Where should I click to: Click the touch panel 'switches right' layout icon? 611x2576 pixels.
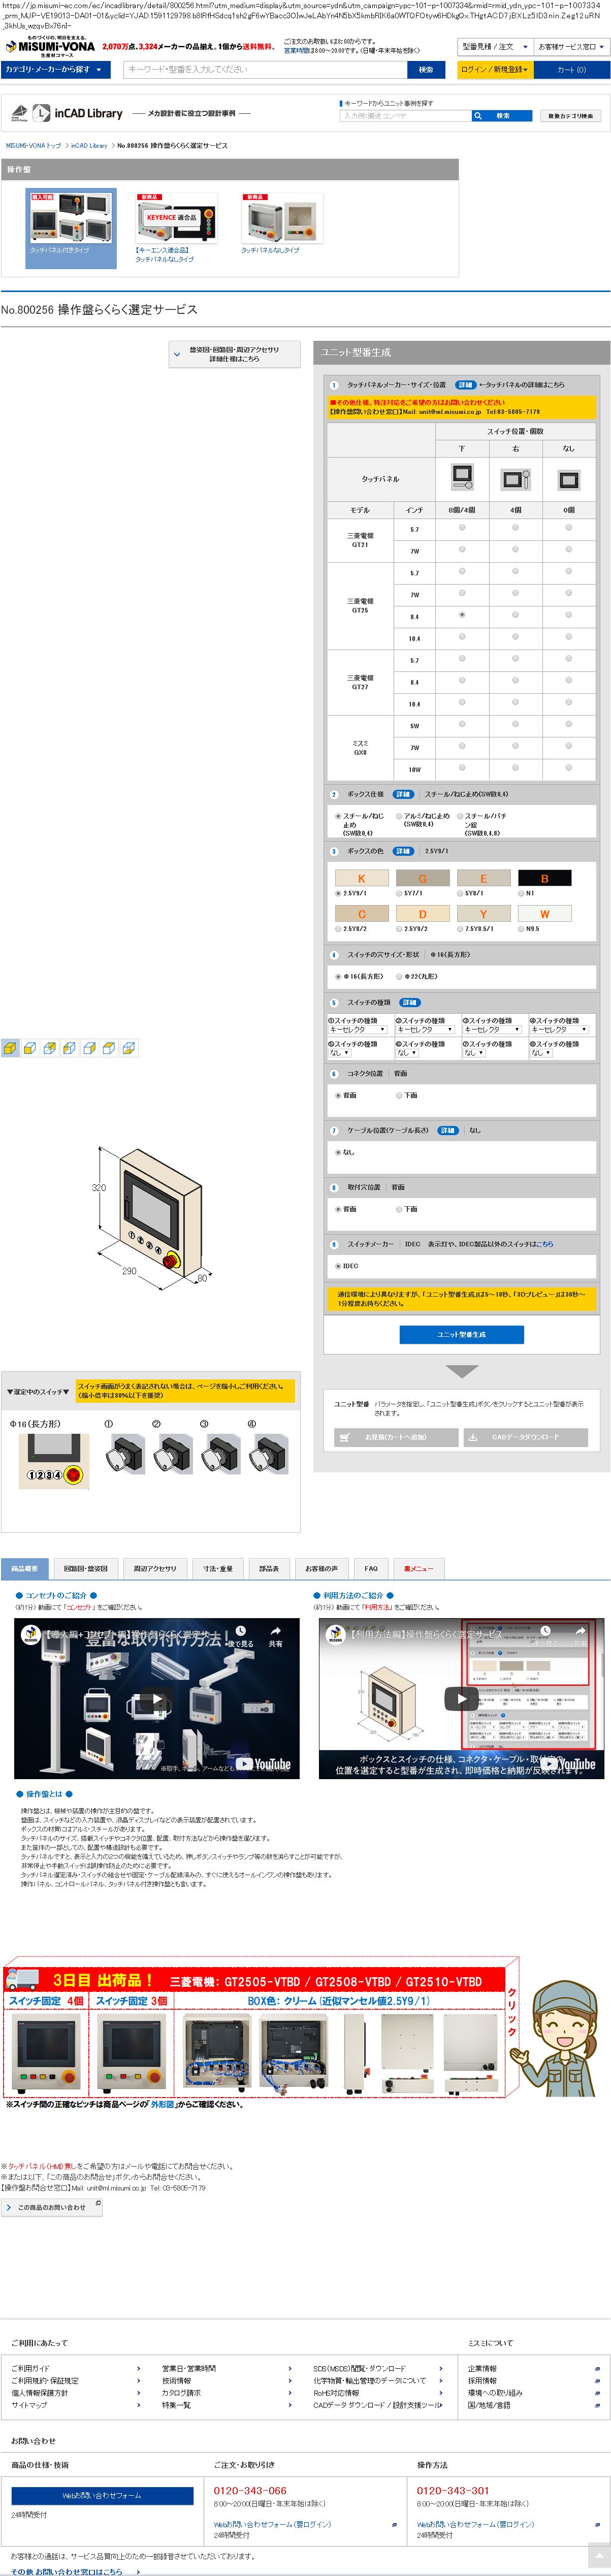click(515, 478)
